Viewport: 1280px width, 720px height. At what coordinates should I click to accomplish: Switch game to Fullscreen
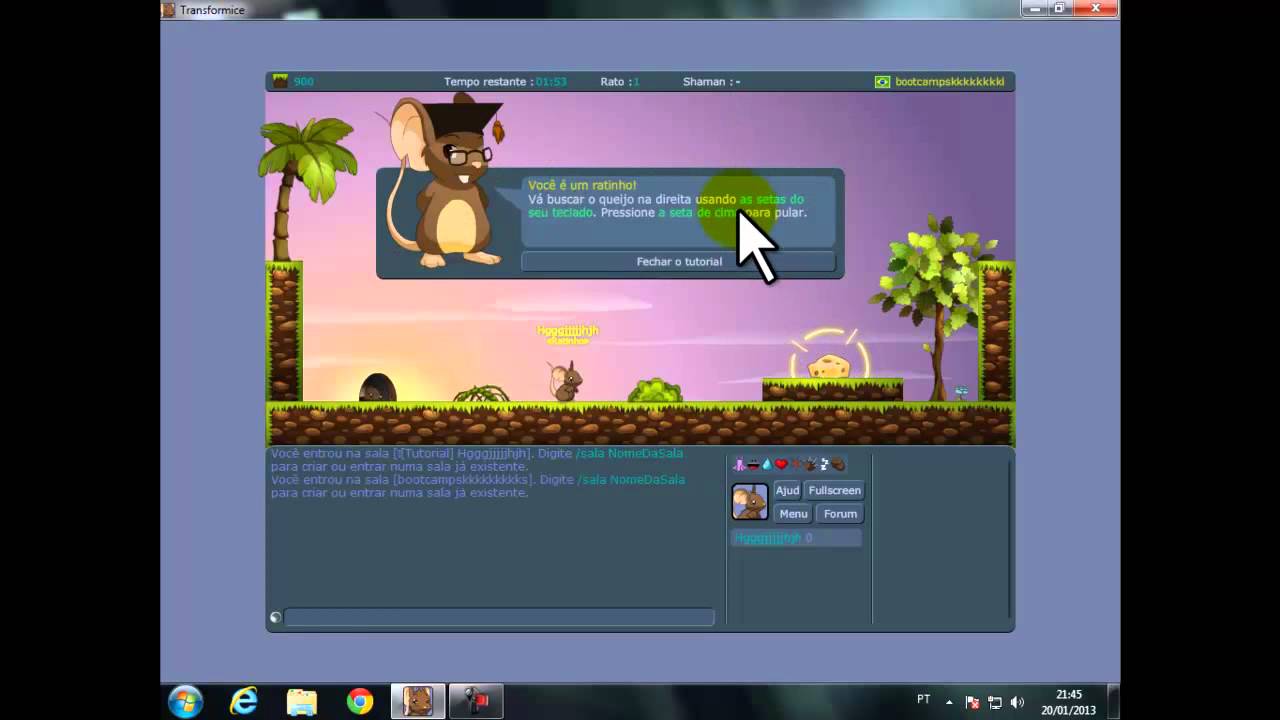coord(834,490)
